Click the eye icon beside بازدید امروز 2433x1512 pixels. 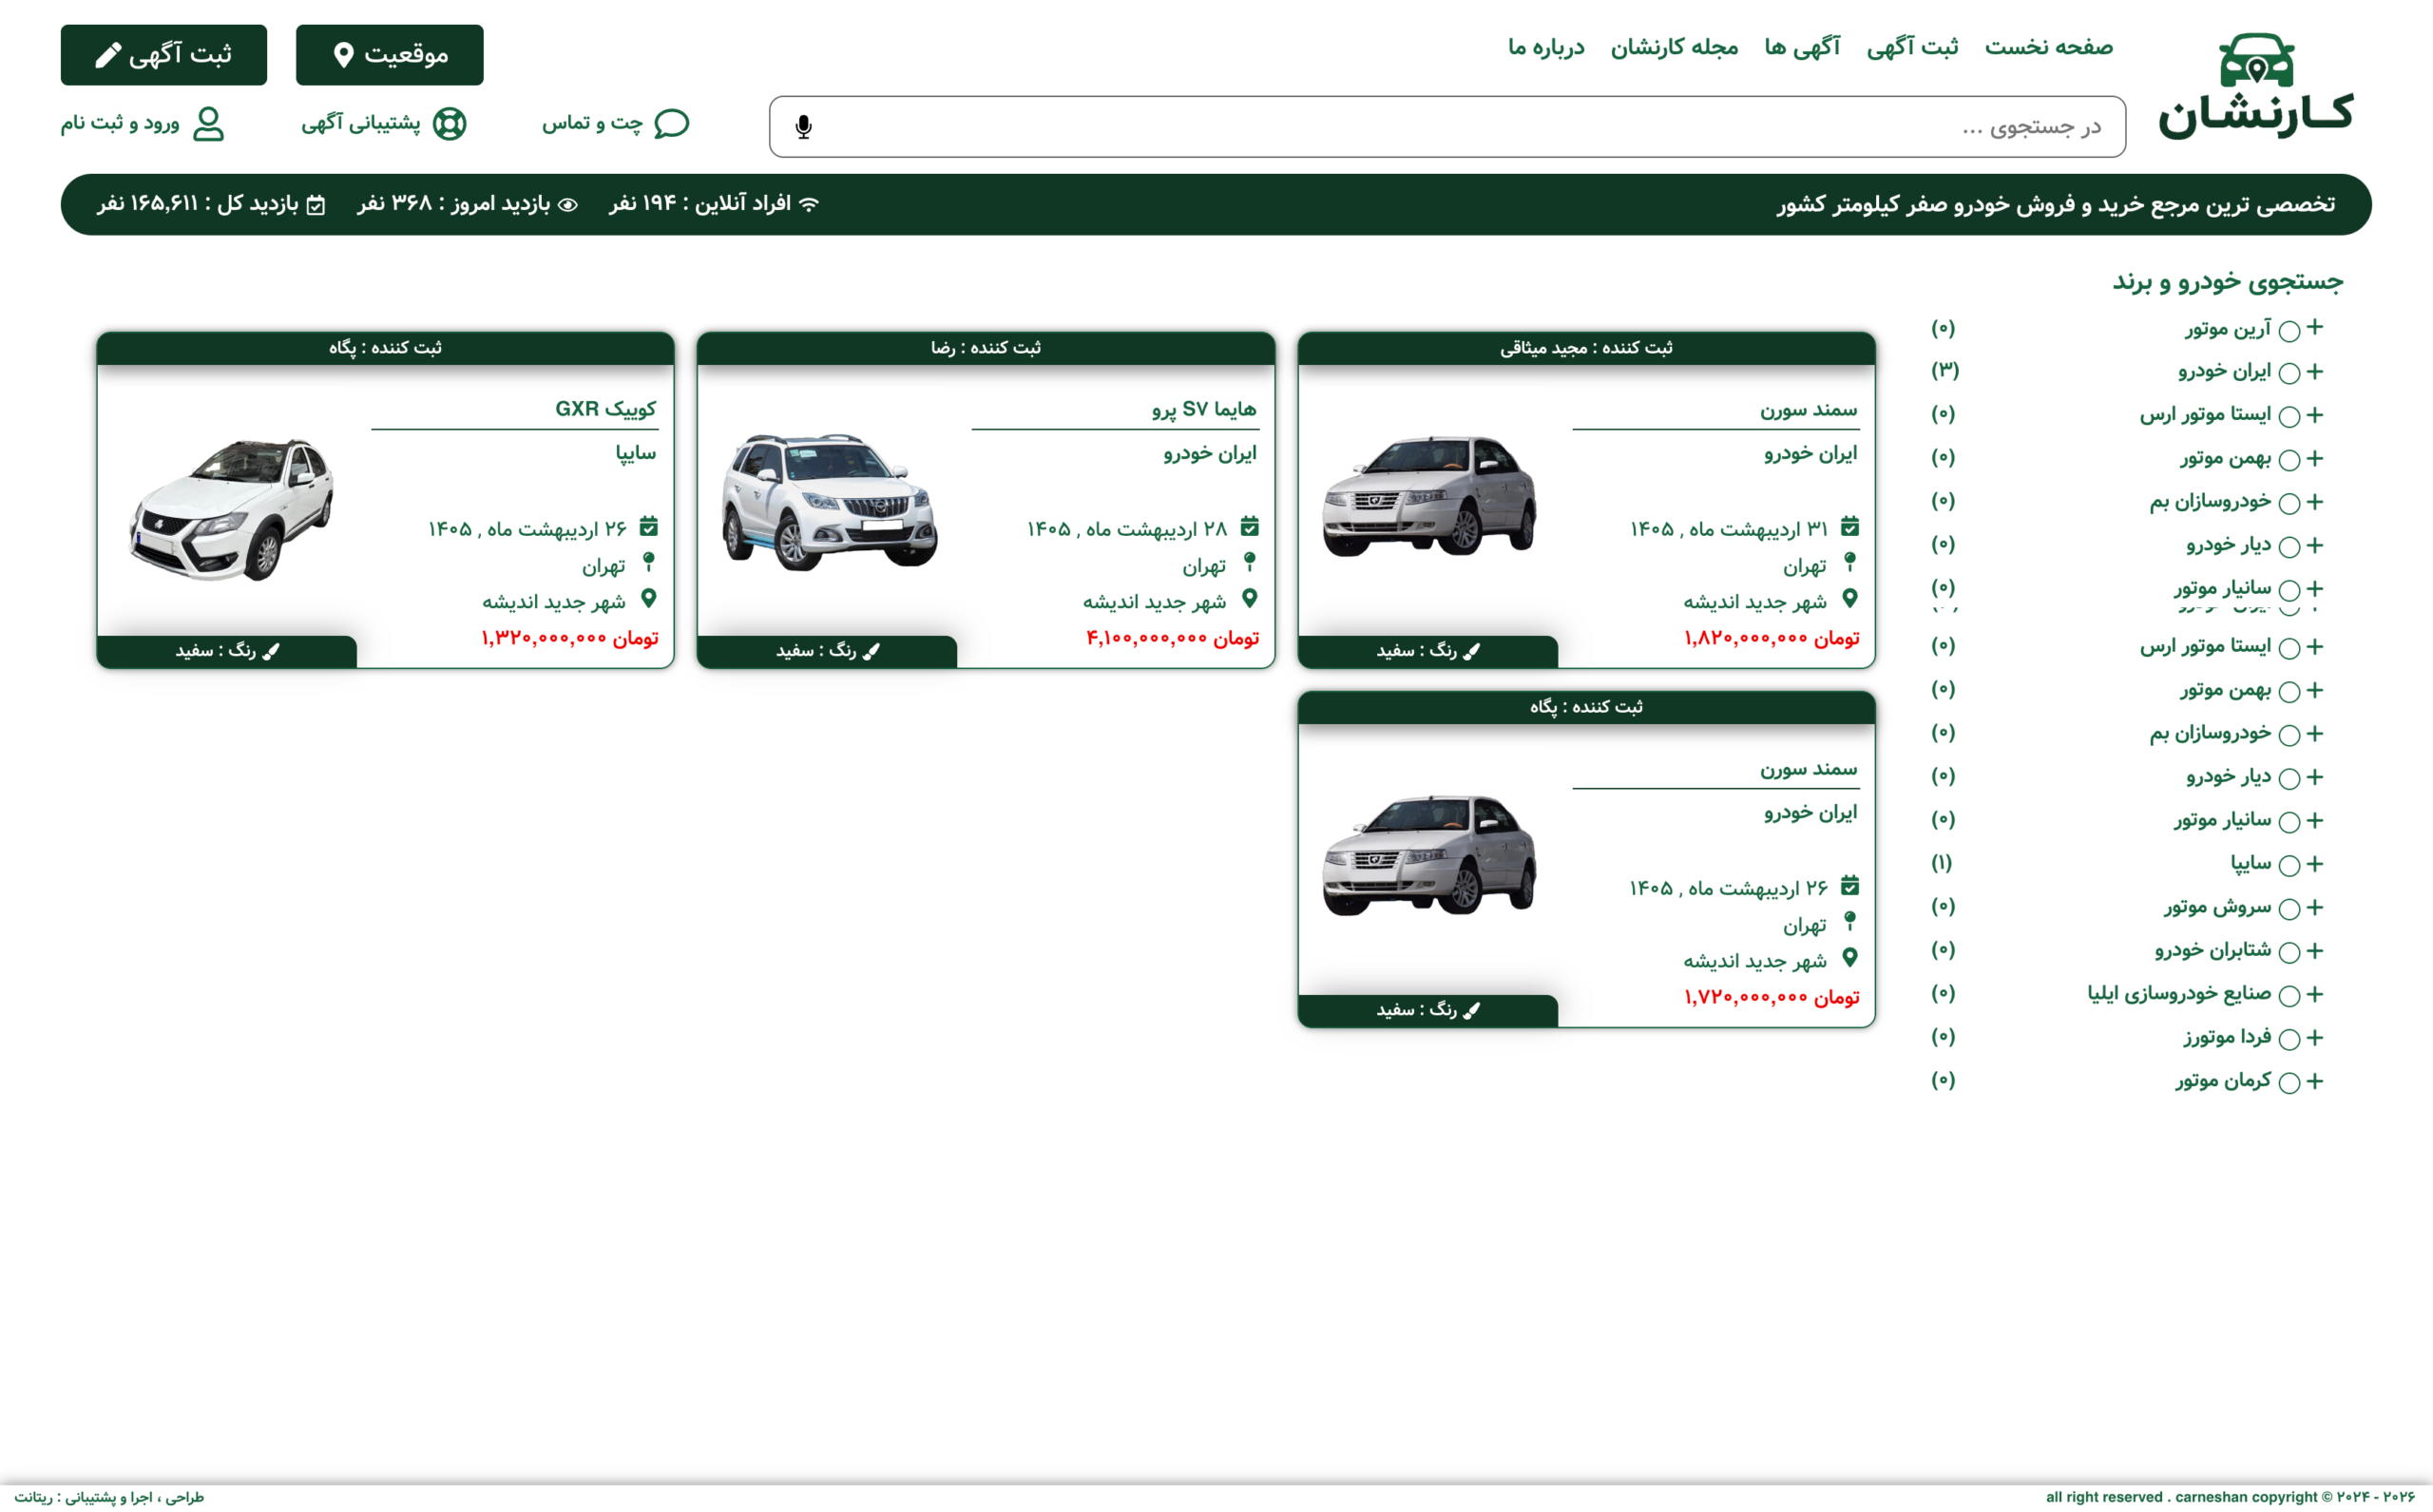567,205
